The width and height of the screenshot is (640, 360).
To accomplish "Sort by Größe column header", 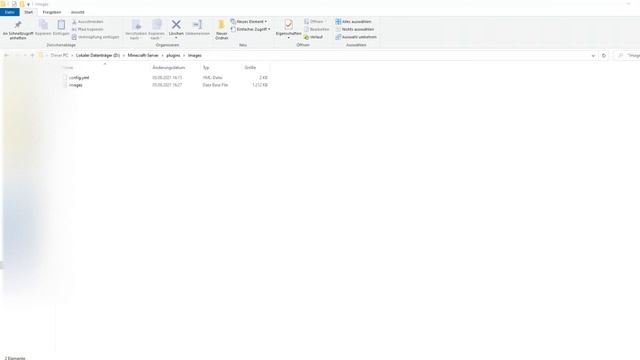I will 250,68.
